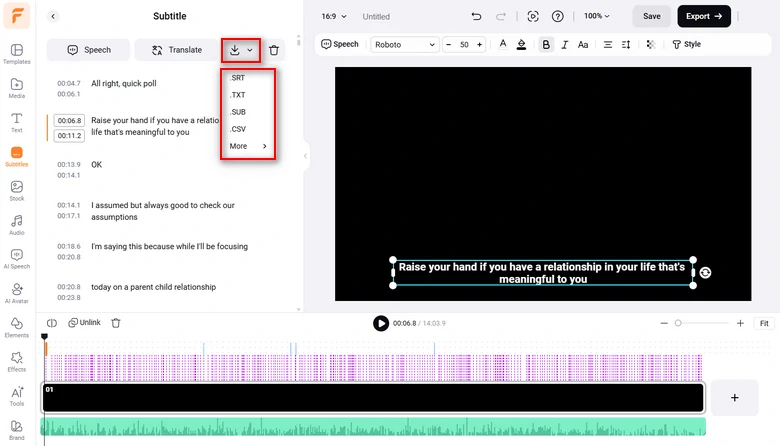Edit the 00:06.8 start time field
This screenshot has width=780, height=446.
[x=69, y=120]
